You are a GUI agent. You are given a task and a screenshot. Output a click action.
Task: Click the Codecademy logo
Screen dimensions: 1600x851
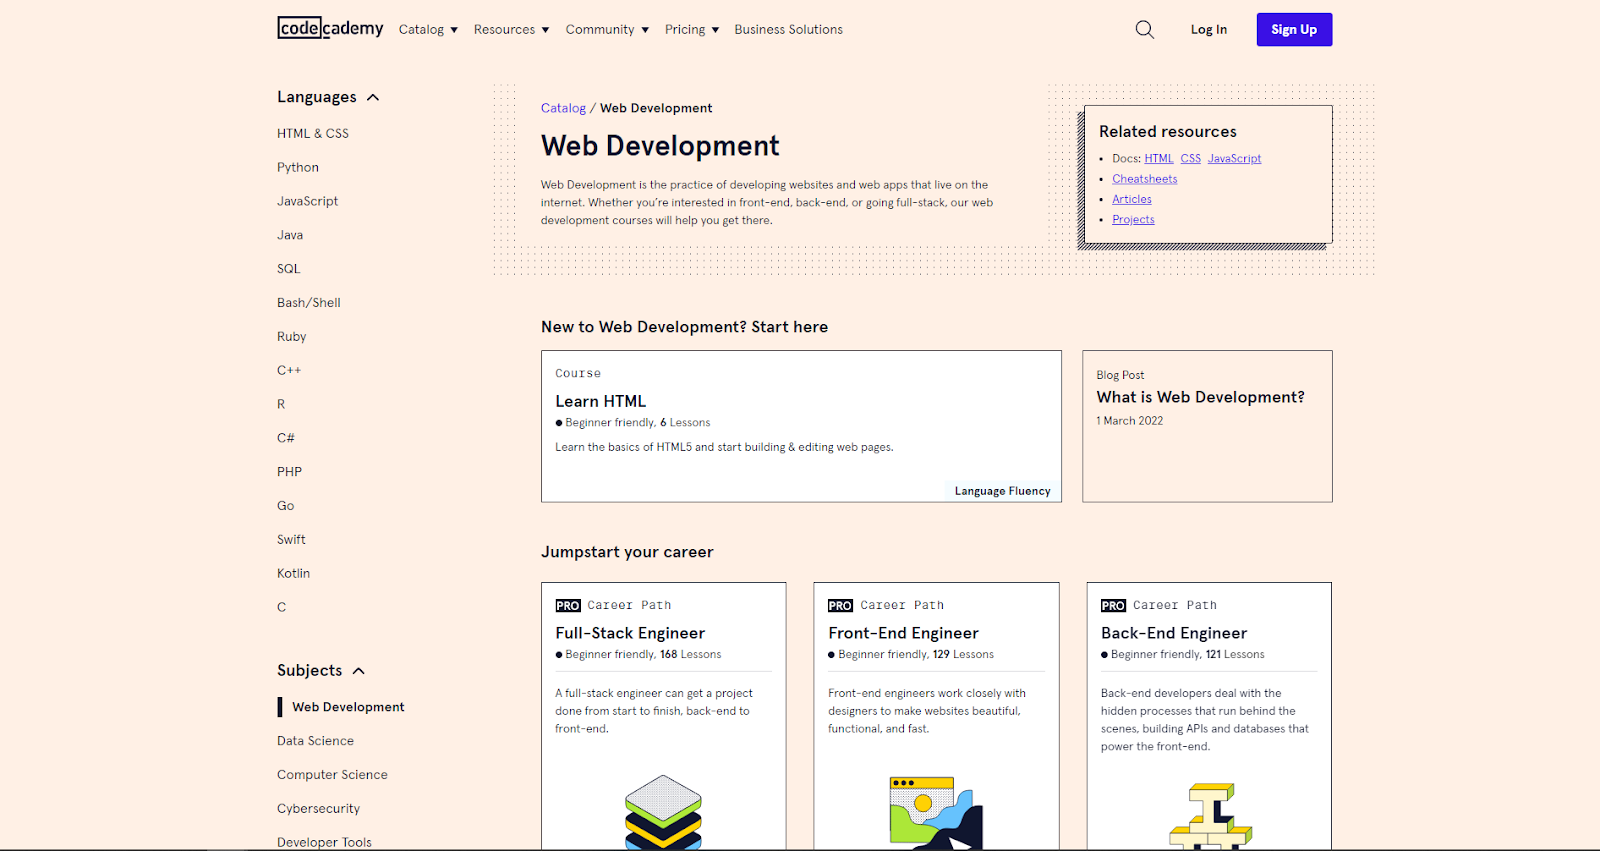[x=330, y=28]
